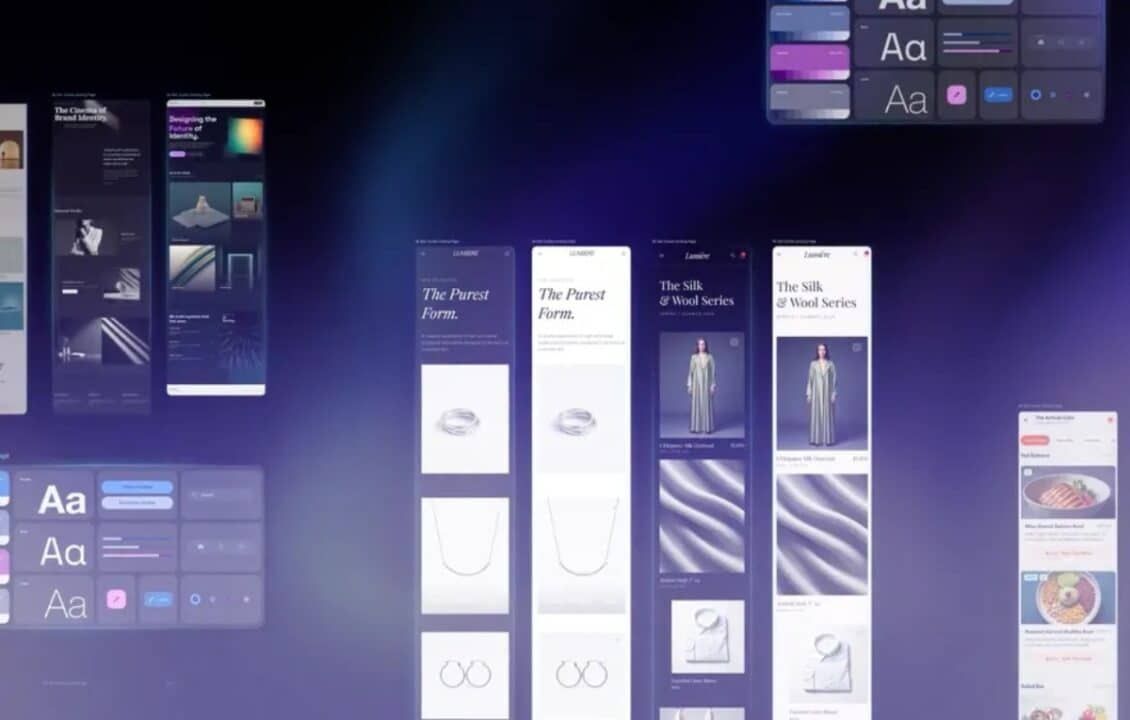Screen dimensions: 1130x720
Task: Click the search field in lower-left style guide
Action: pos(221,494)
